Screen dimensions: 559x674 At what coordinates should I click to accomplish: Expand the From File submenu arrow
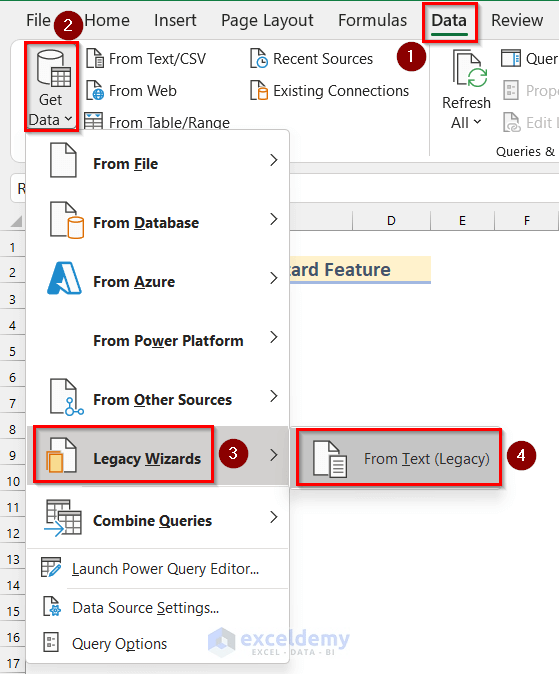273,160
